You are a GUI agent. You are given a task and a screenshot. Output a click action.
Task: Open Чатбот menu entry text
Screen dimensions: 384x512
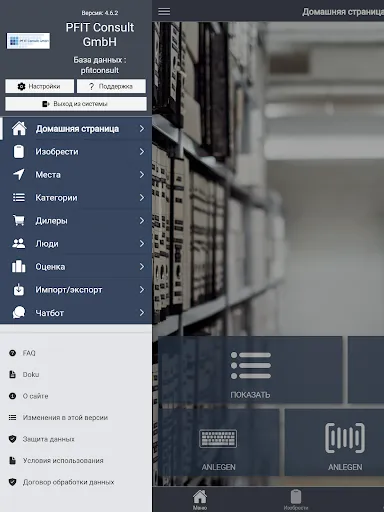[x=49, y=313]
